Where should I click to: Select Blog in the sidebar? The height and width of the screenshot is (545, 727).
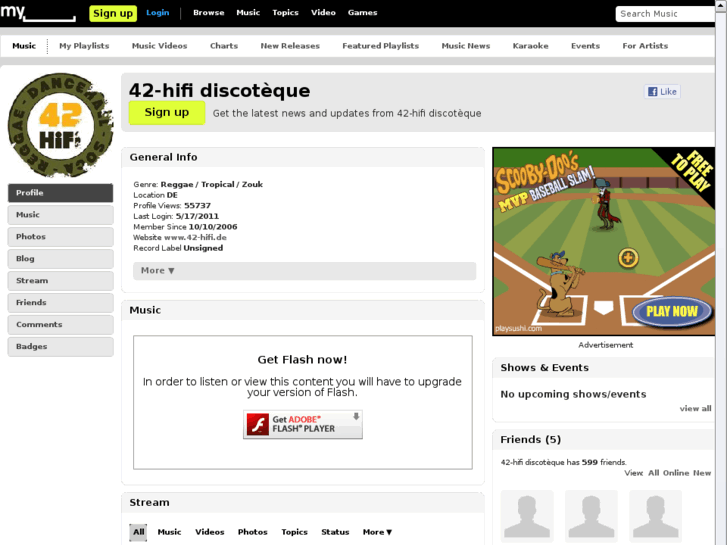[60, 259]
